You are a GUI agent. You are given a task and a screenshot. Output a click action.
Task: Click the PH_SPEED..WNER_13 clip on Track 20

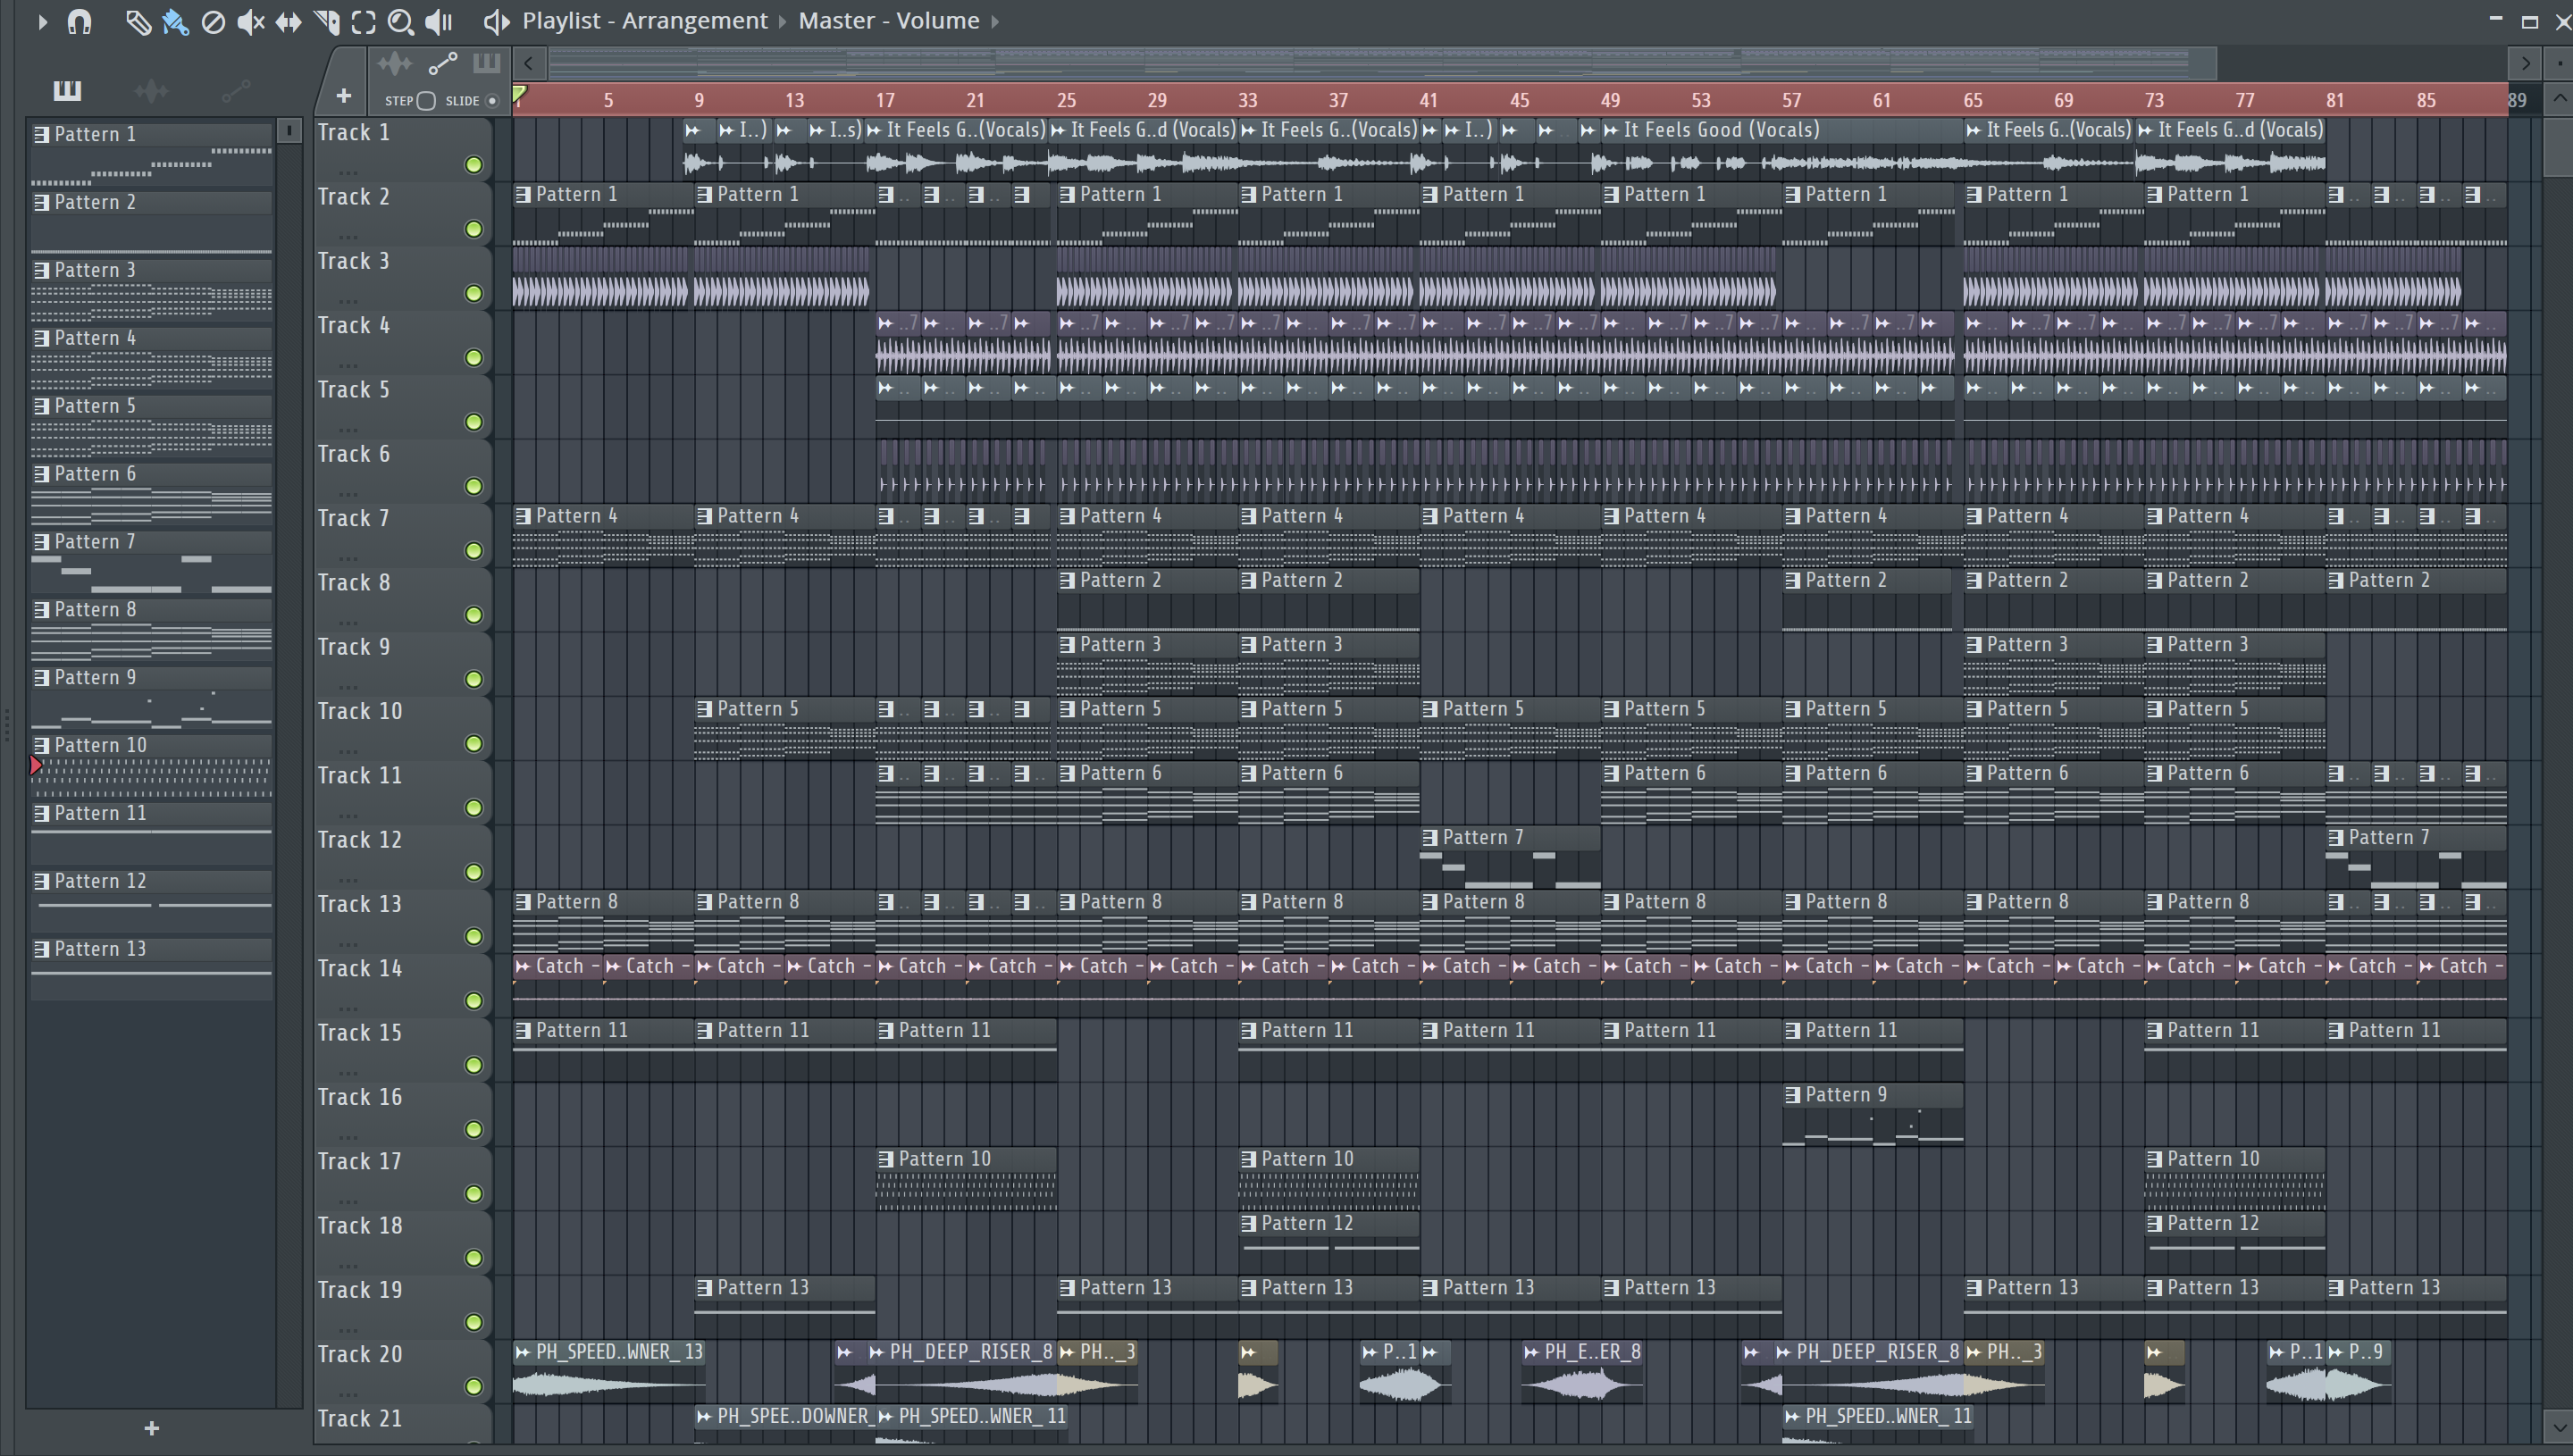pos(609,1371)
